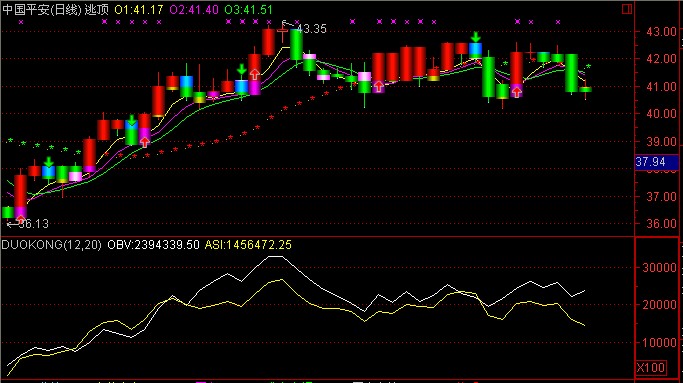Select the ASI:1456472.25 readout

[x=248, y=245]
